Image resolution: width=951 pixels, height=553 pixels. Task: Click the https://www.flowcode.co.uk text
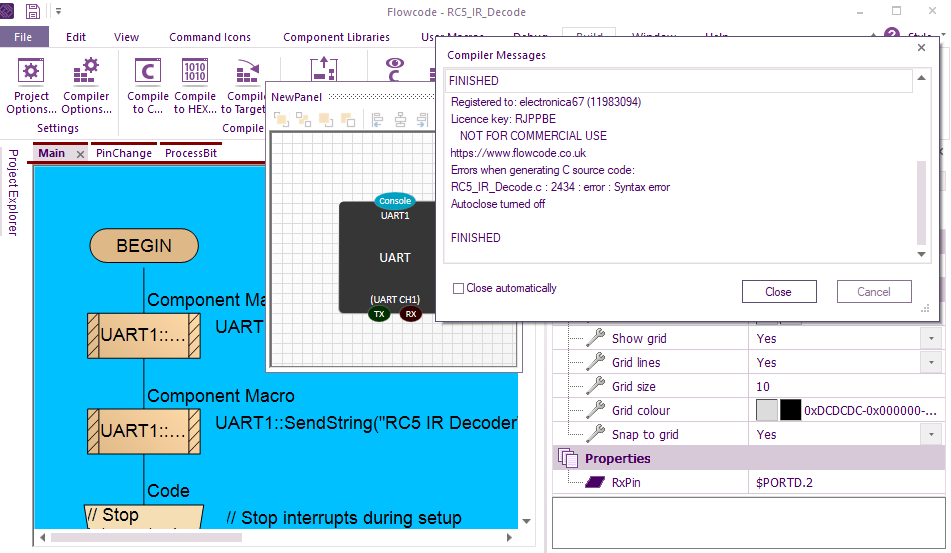[x=518, y=153]
